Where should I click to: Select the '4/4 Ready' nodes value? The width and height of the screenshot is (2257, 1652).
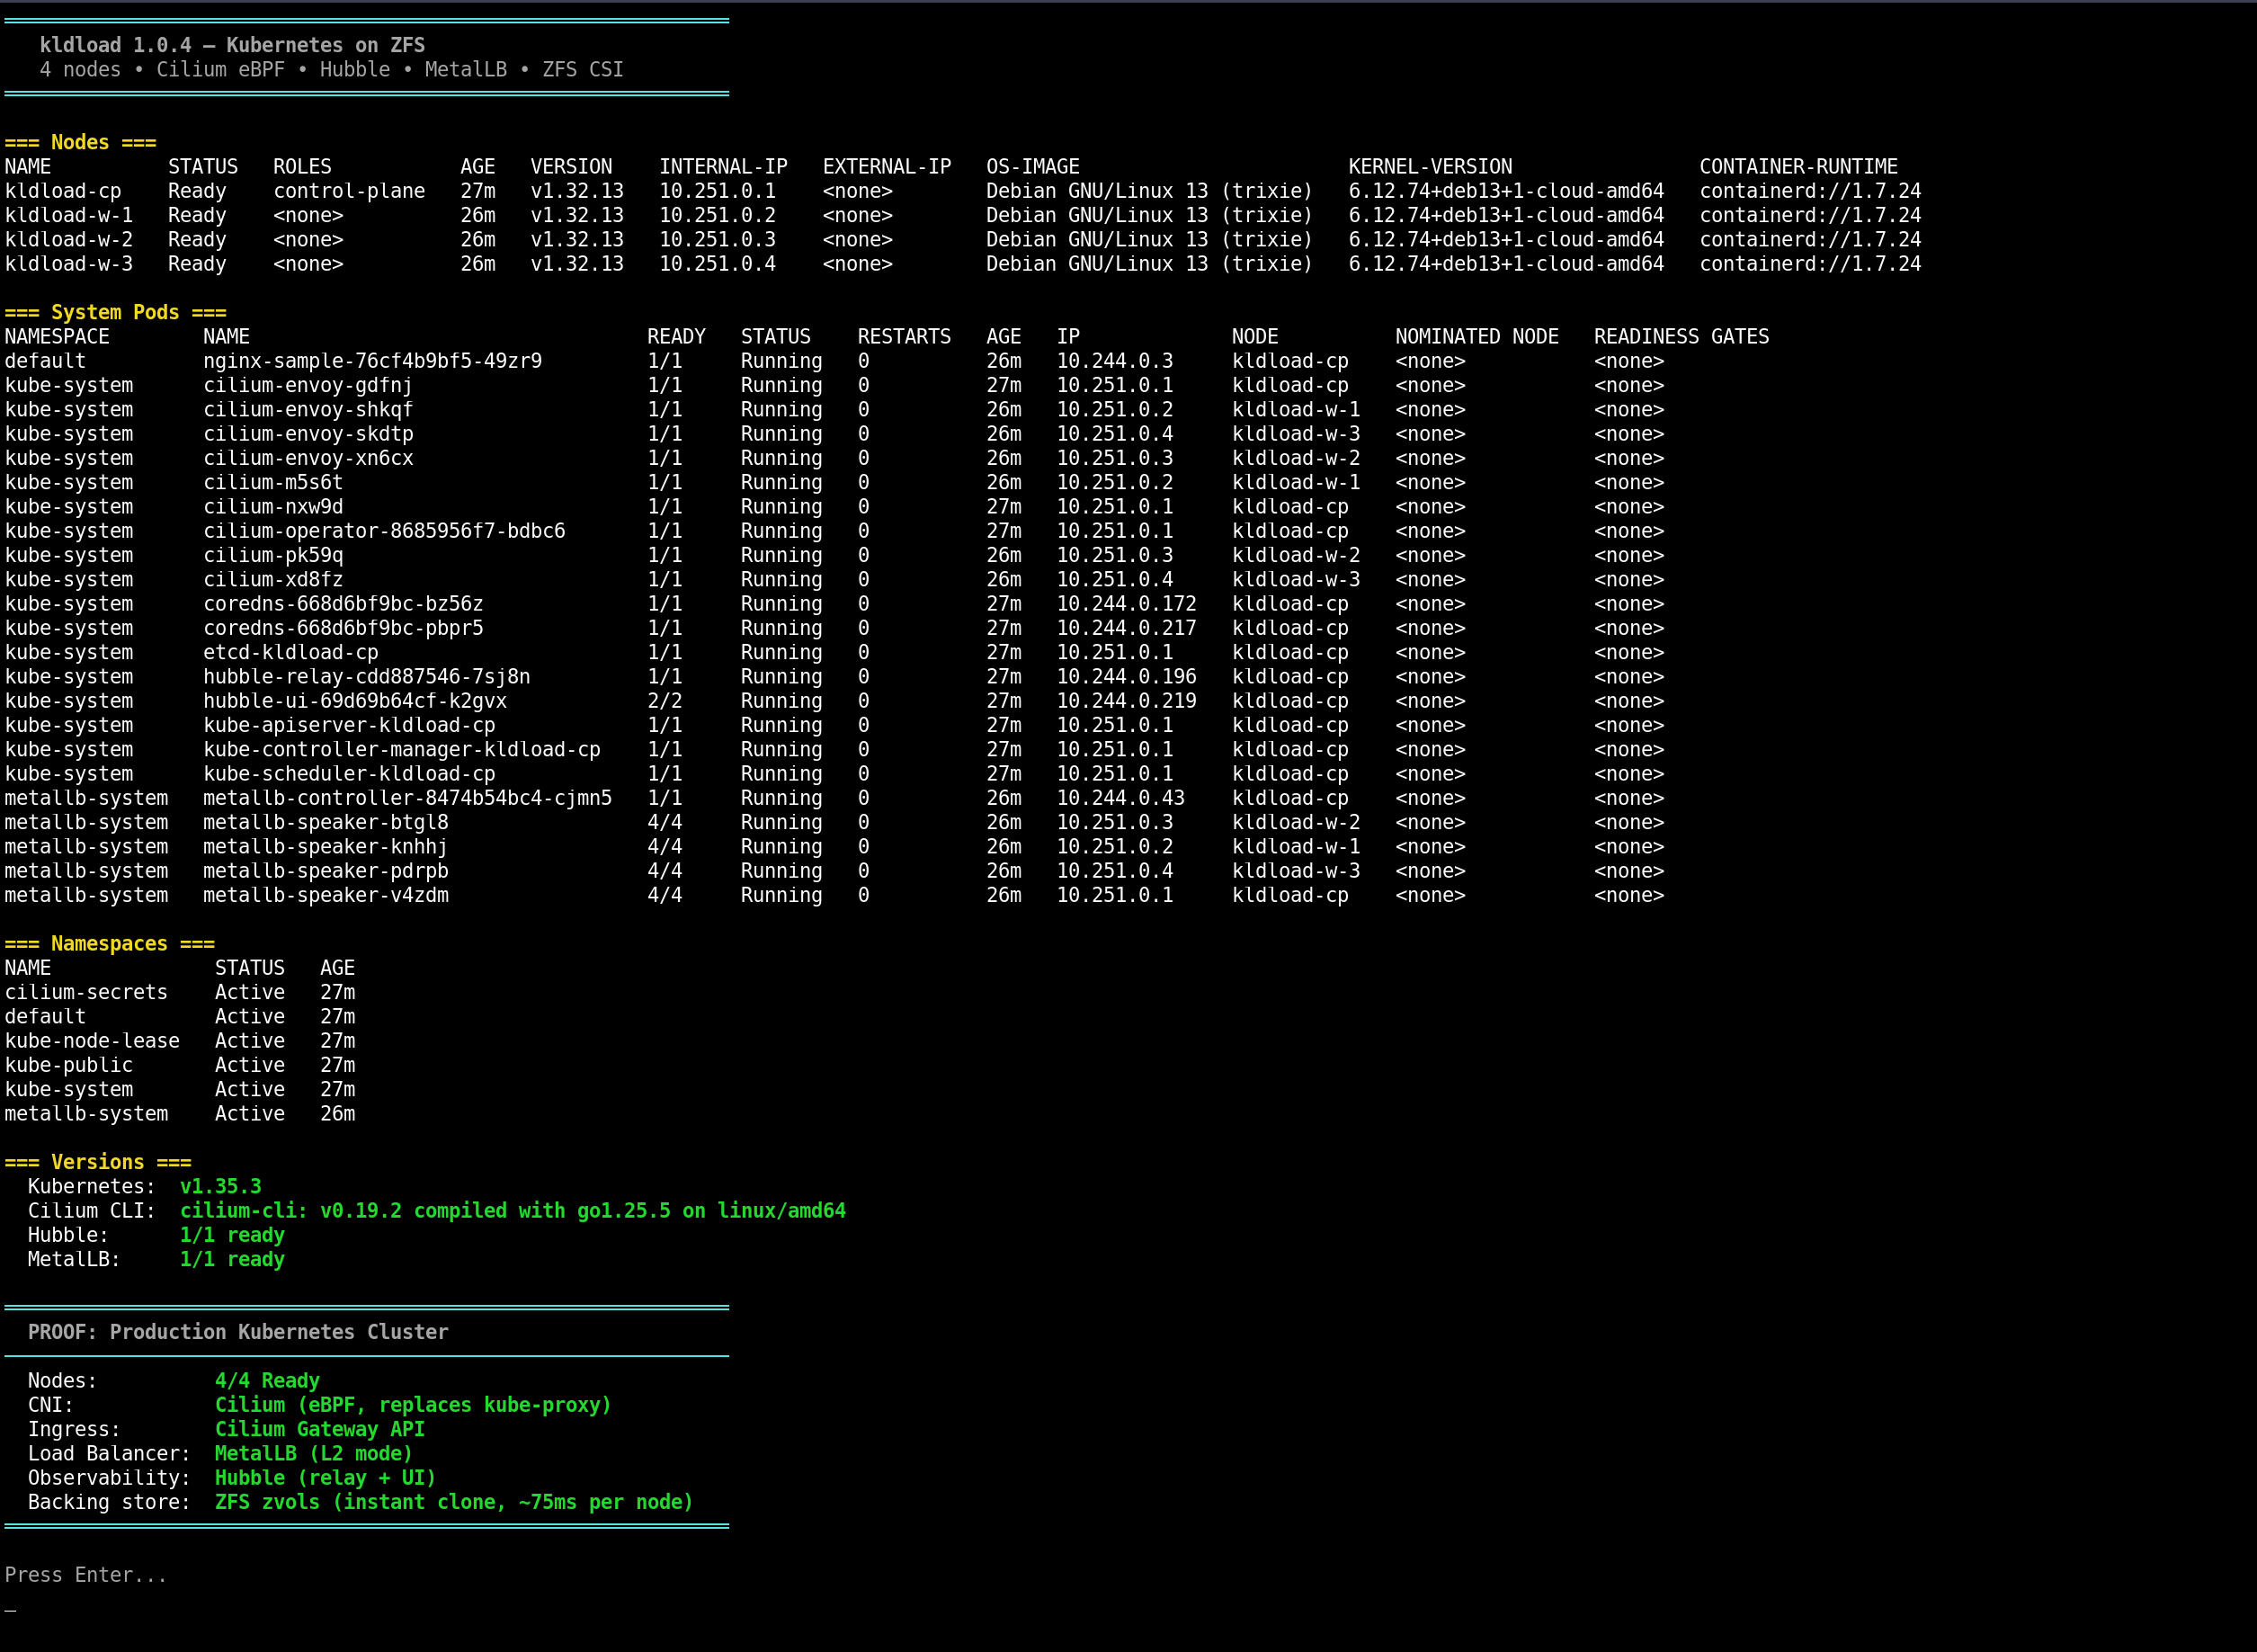coord(267,1381)
